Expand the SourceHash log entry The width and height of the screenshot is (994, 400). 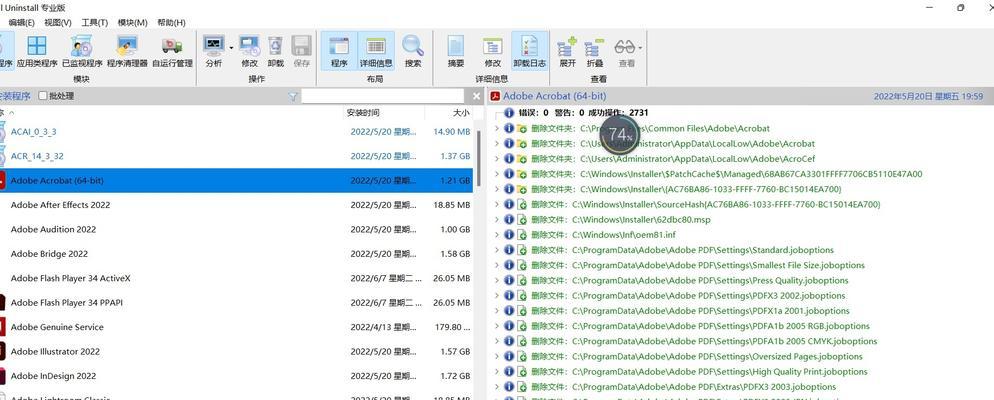pos(496,205)
